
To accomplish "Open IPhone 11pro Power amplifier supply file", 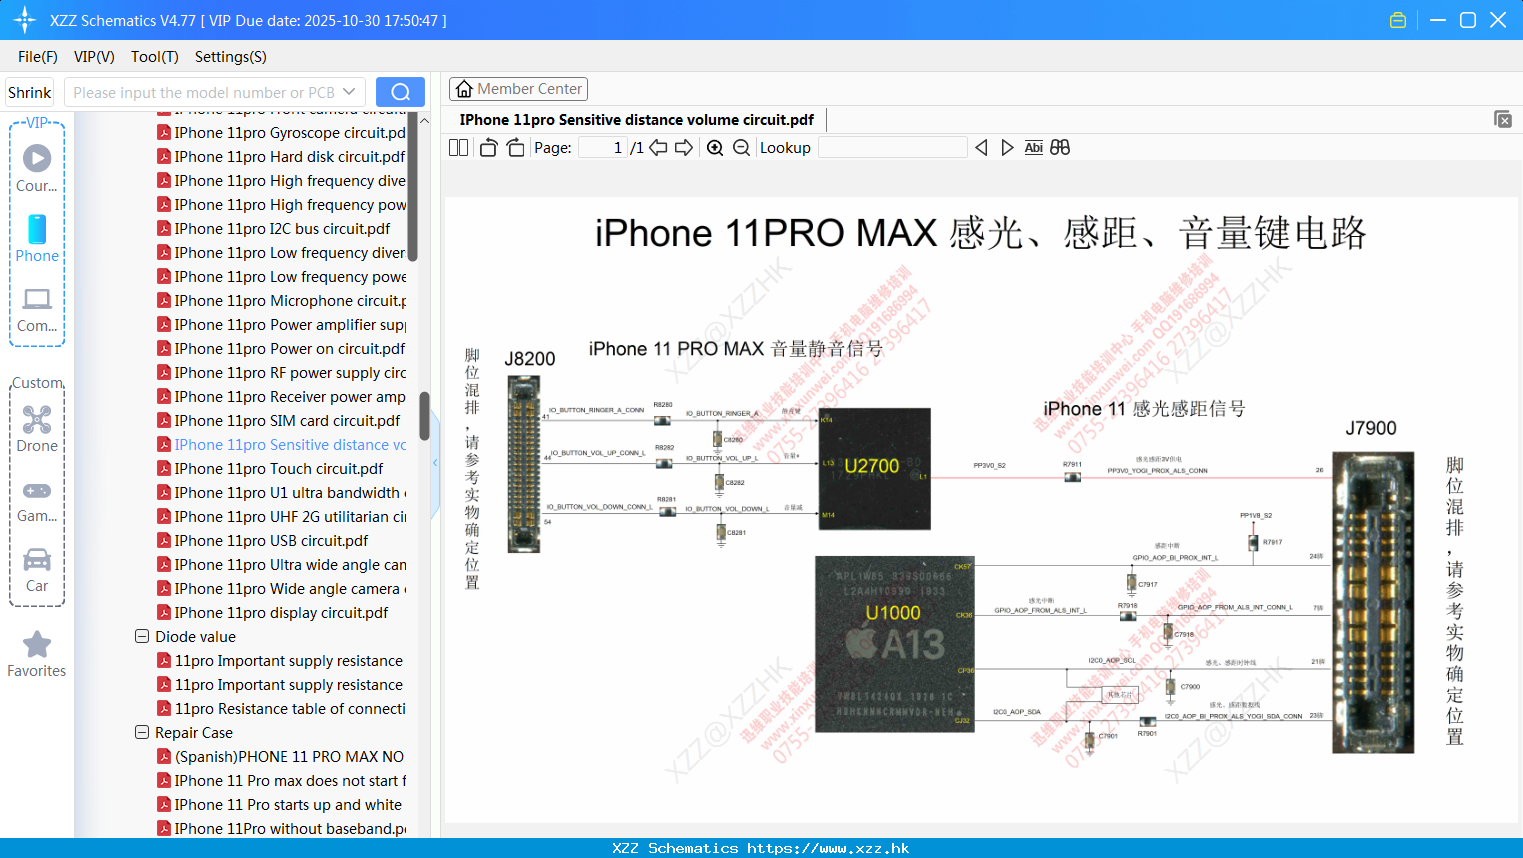I will [282, 324].
